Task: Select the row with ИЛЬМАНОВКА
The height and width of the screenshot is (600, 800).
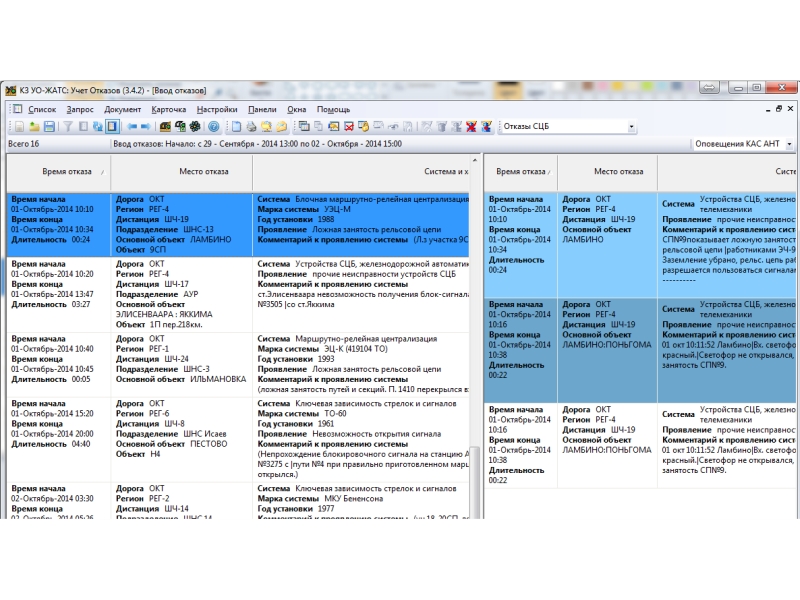Action: (238, 364)
